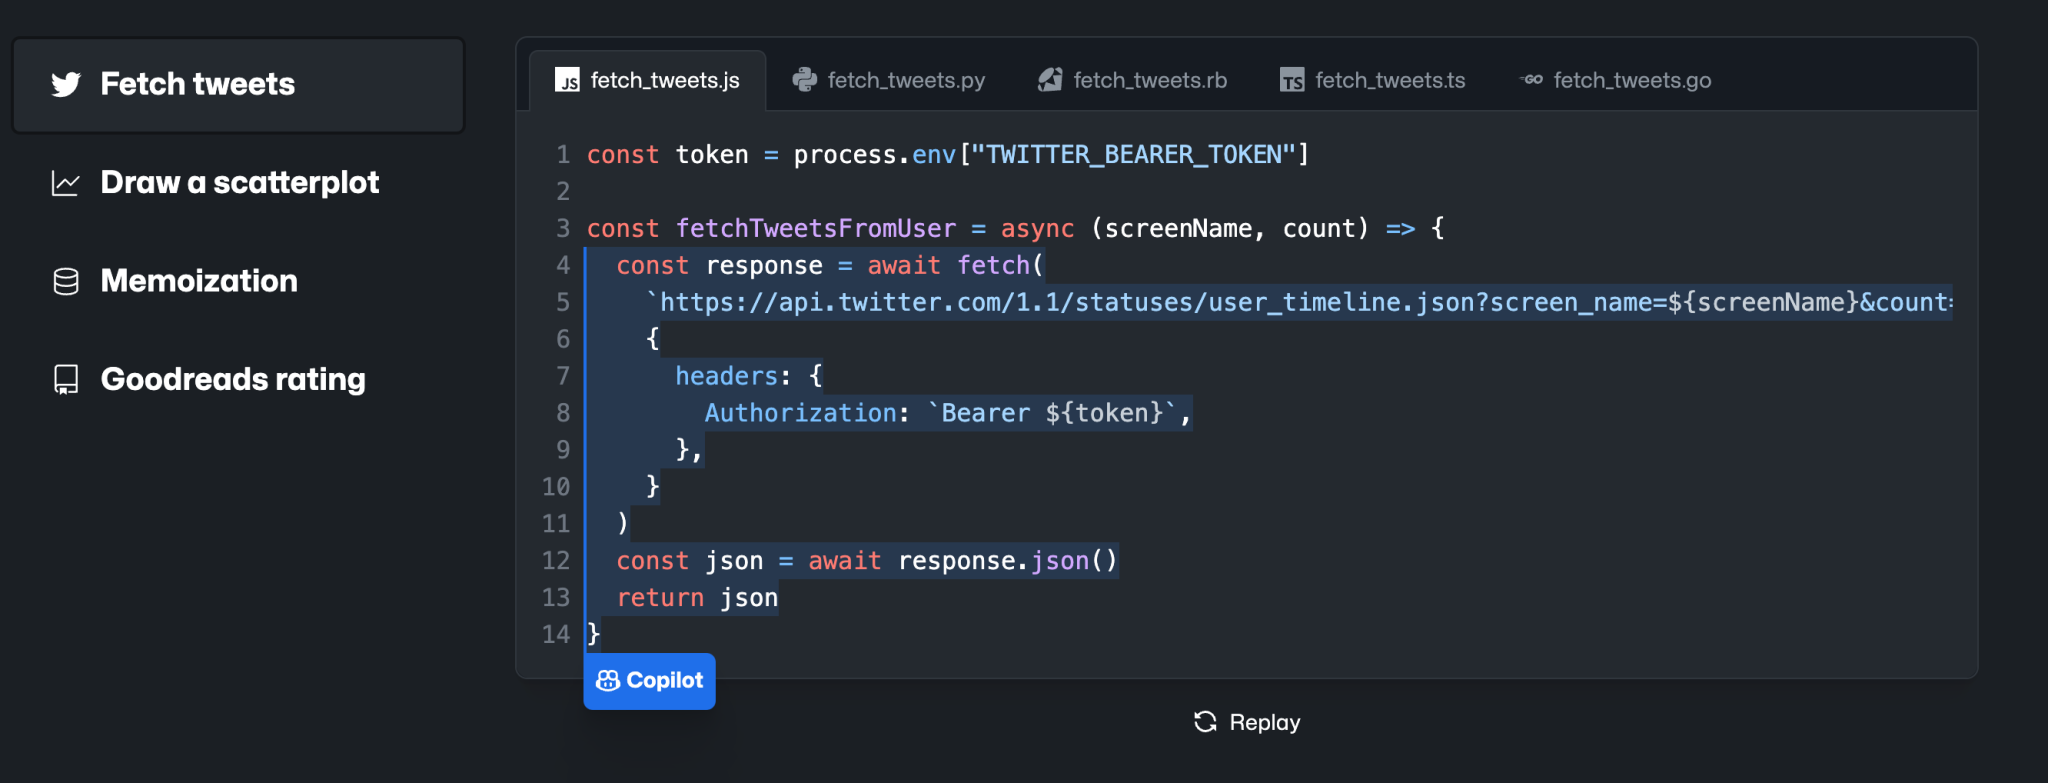2048x783 pixels.
Task: Select the fetch_tweets.ts tab
Action: (x=1389, y=80)
